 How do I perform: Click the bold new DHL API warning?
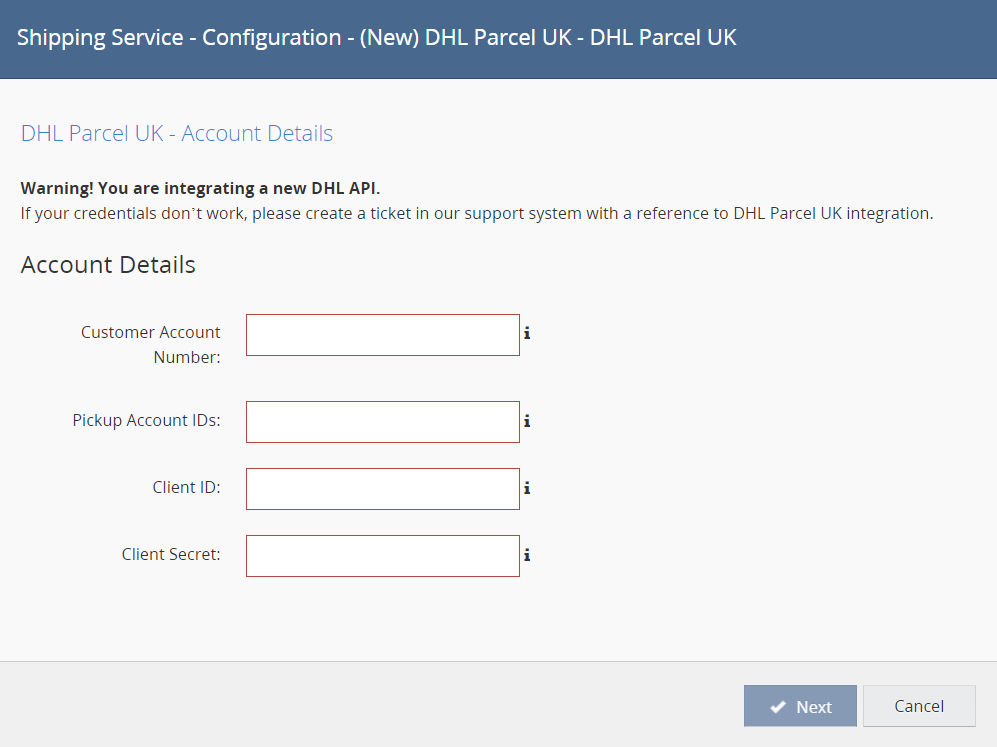200,188
